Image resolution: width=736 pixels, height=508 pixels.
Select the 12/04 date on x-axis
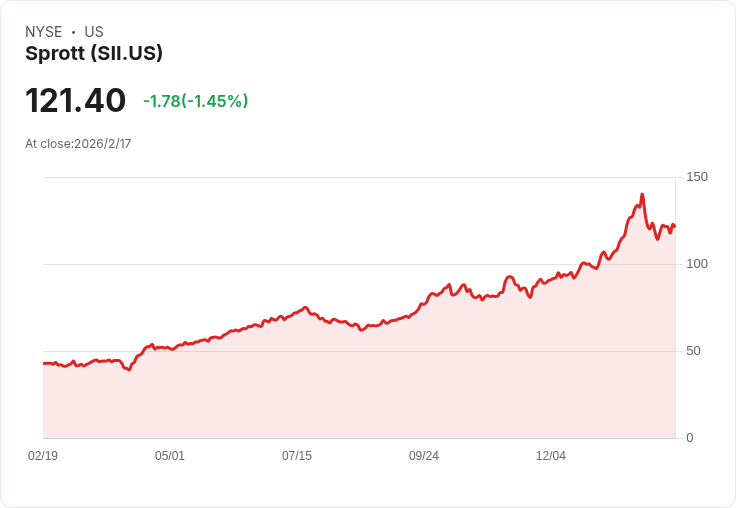pyautogui.click(x=551, y=456)
